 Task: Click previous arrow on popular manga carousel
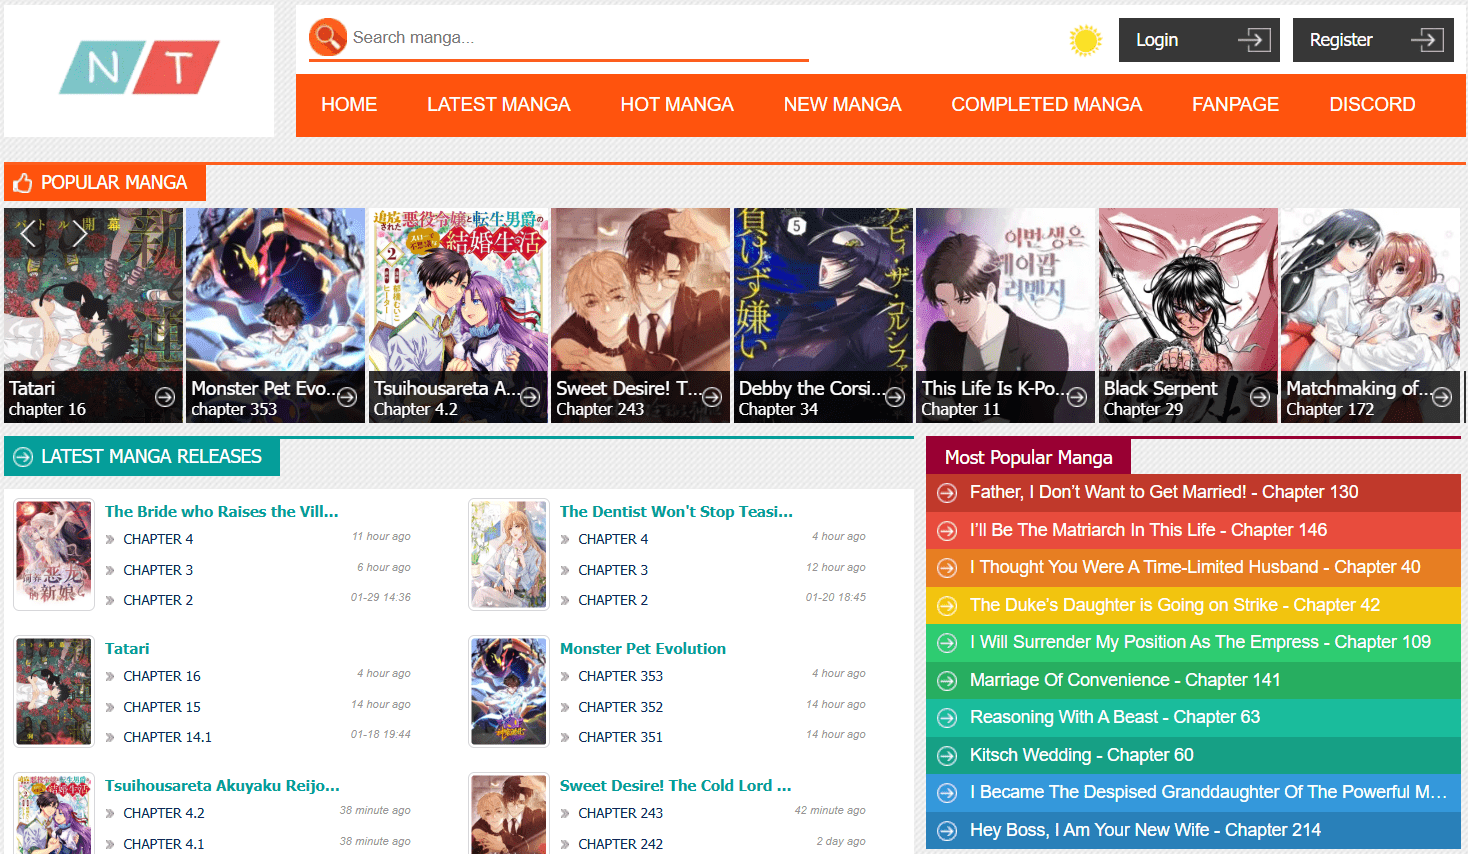click(x=28, y=233)
